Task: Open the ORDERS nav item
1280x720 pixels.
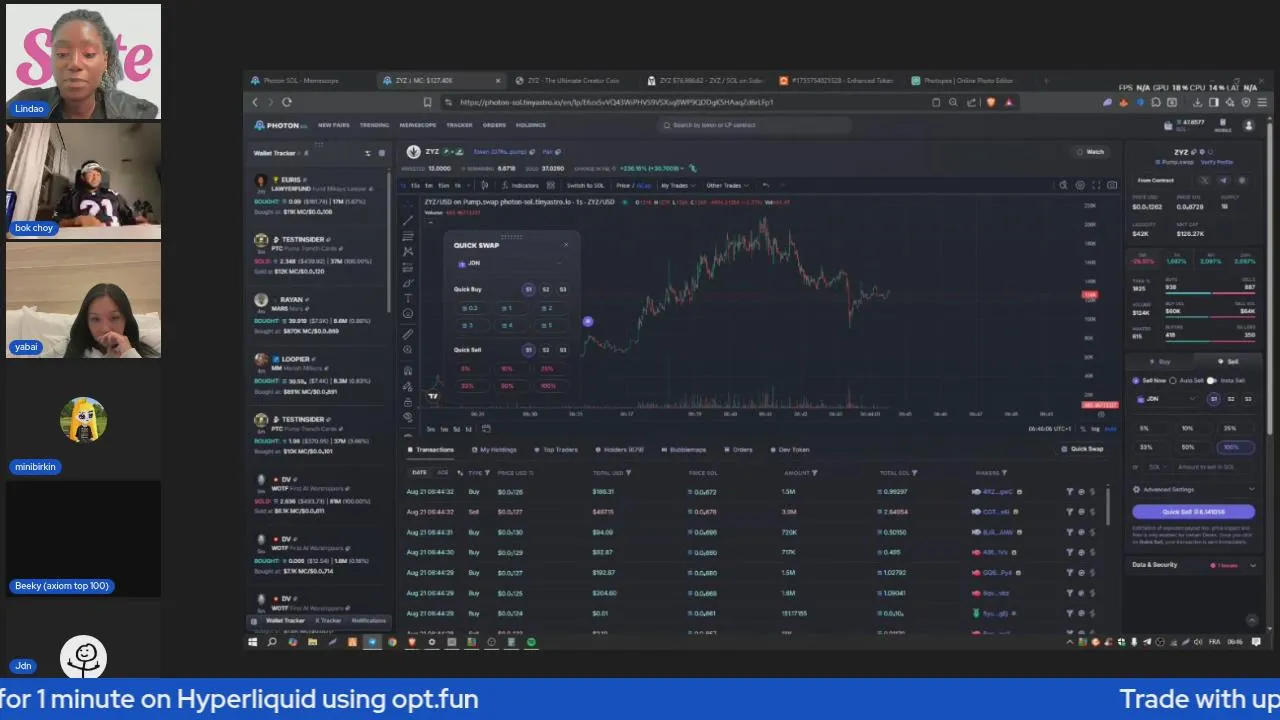Action: click(494, 125)
